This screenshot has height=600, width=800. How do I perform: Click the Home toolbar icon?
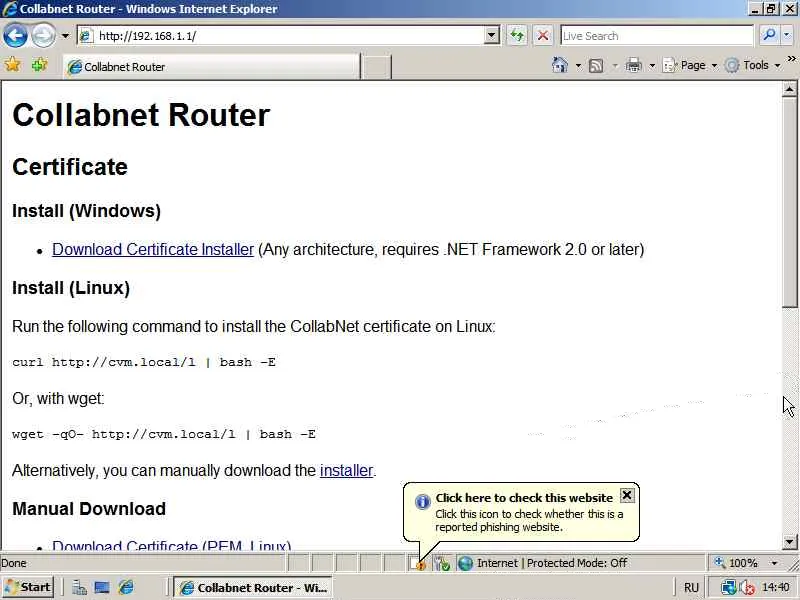click(x=560, y=65)
